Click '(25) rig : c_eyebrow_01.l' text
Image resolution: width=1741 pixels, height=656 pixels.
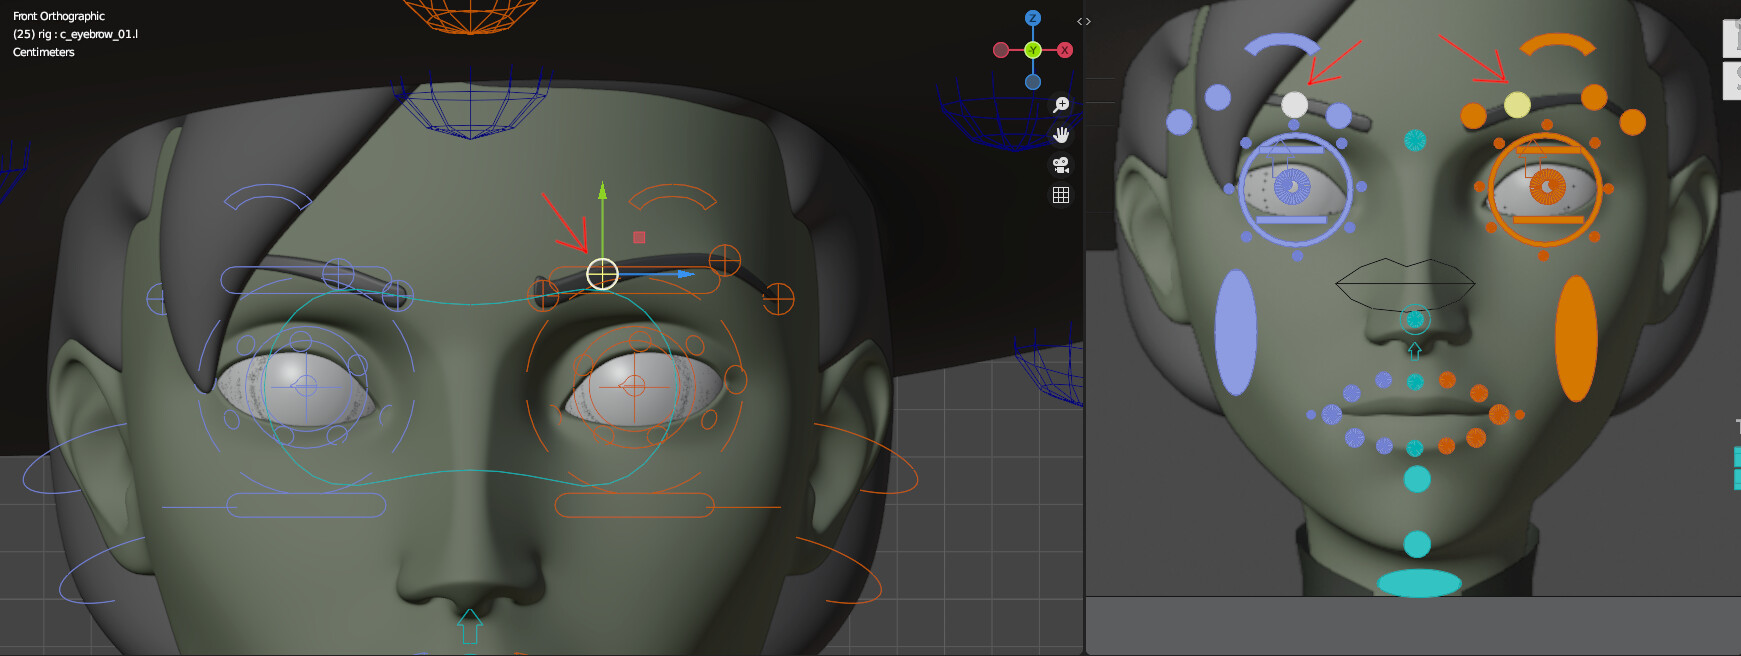point(75,34)
